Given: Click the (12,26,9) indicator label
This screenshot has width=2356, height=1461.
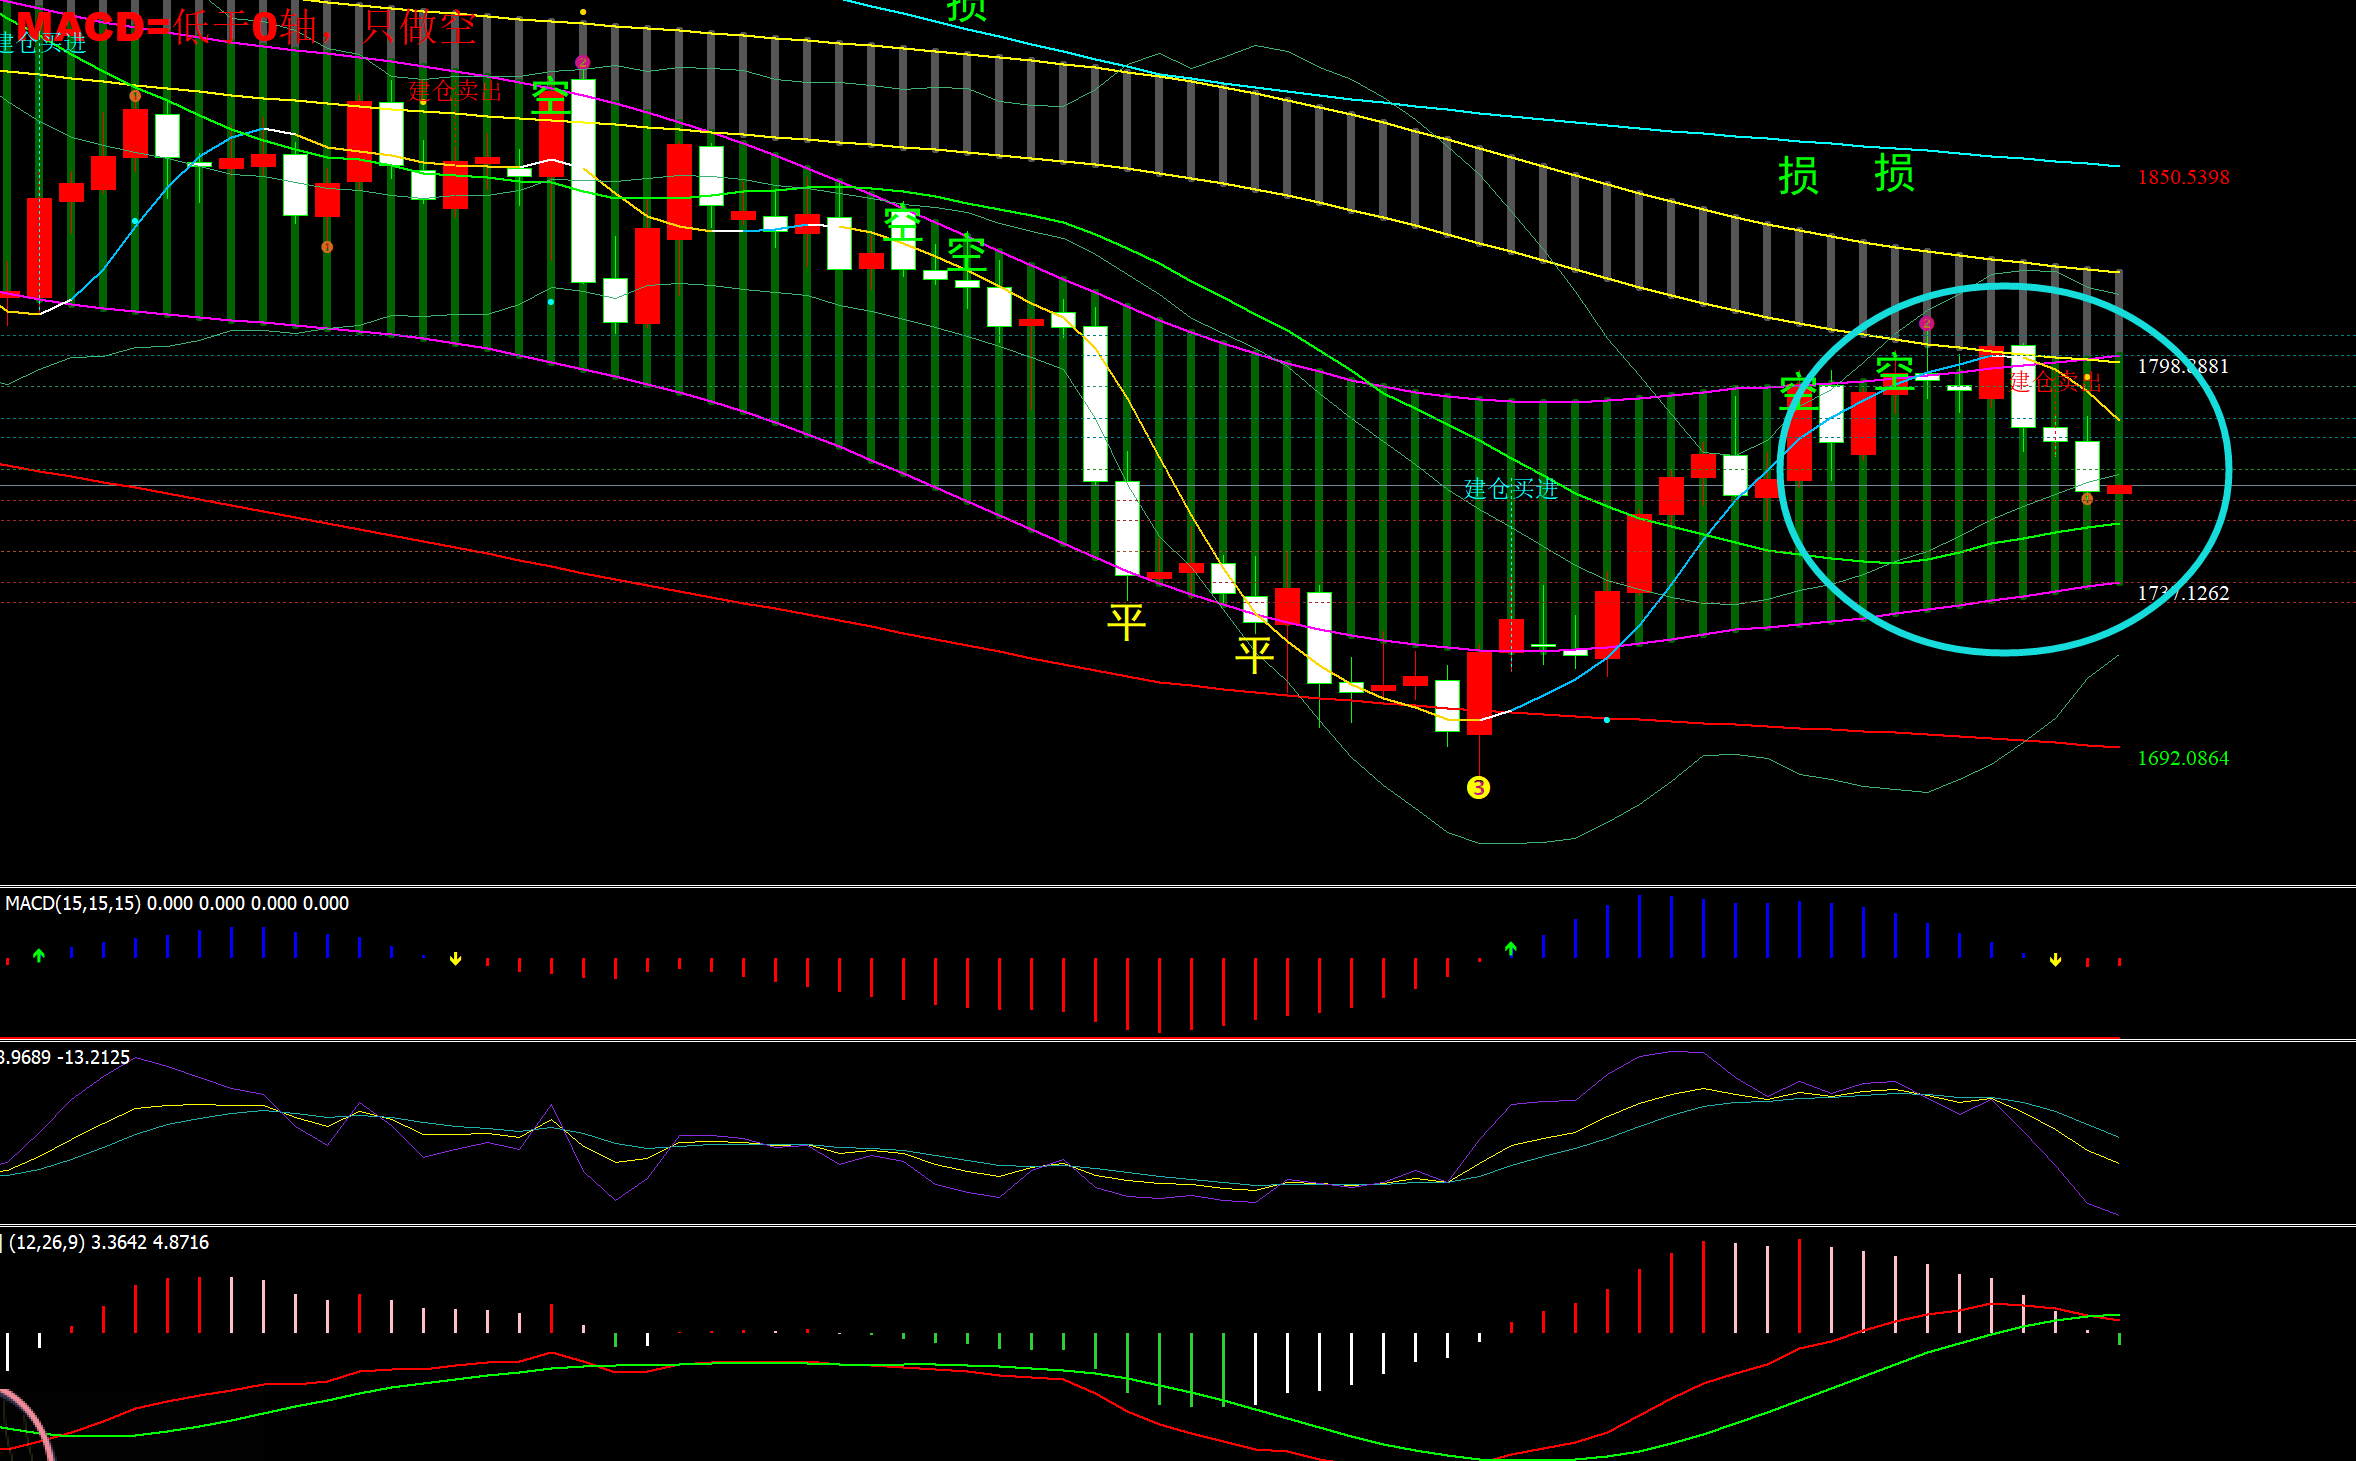Looking at the screenshot, I should pos(47,1242).
